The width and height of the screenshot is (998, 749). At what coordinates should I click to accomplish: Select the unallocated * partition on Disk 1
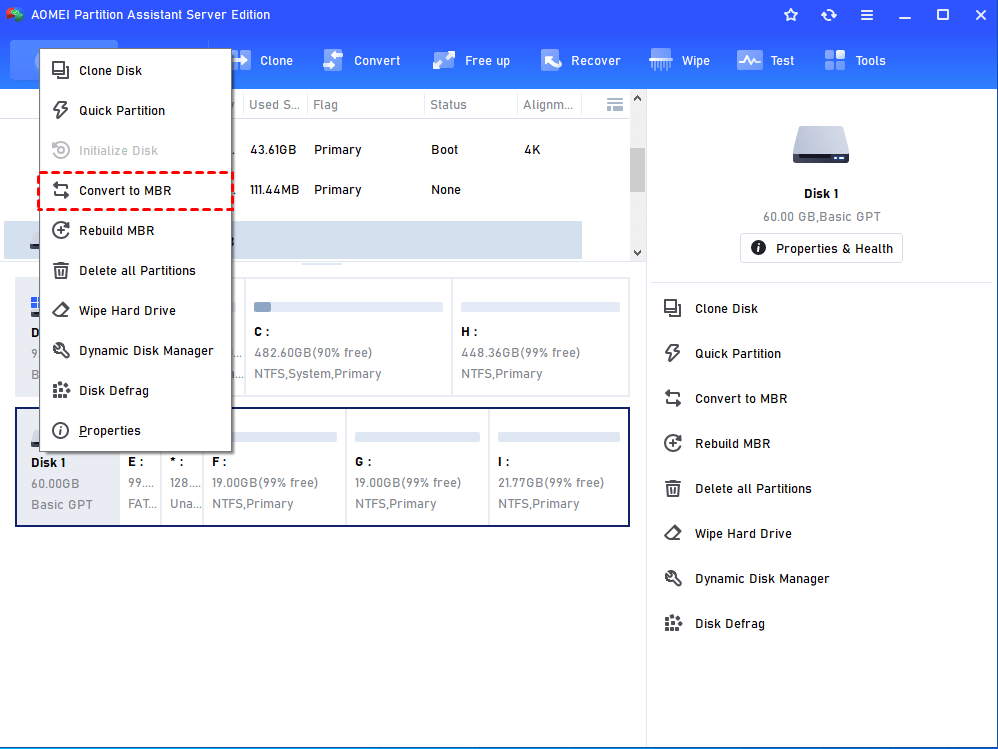tap(182, 467)
